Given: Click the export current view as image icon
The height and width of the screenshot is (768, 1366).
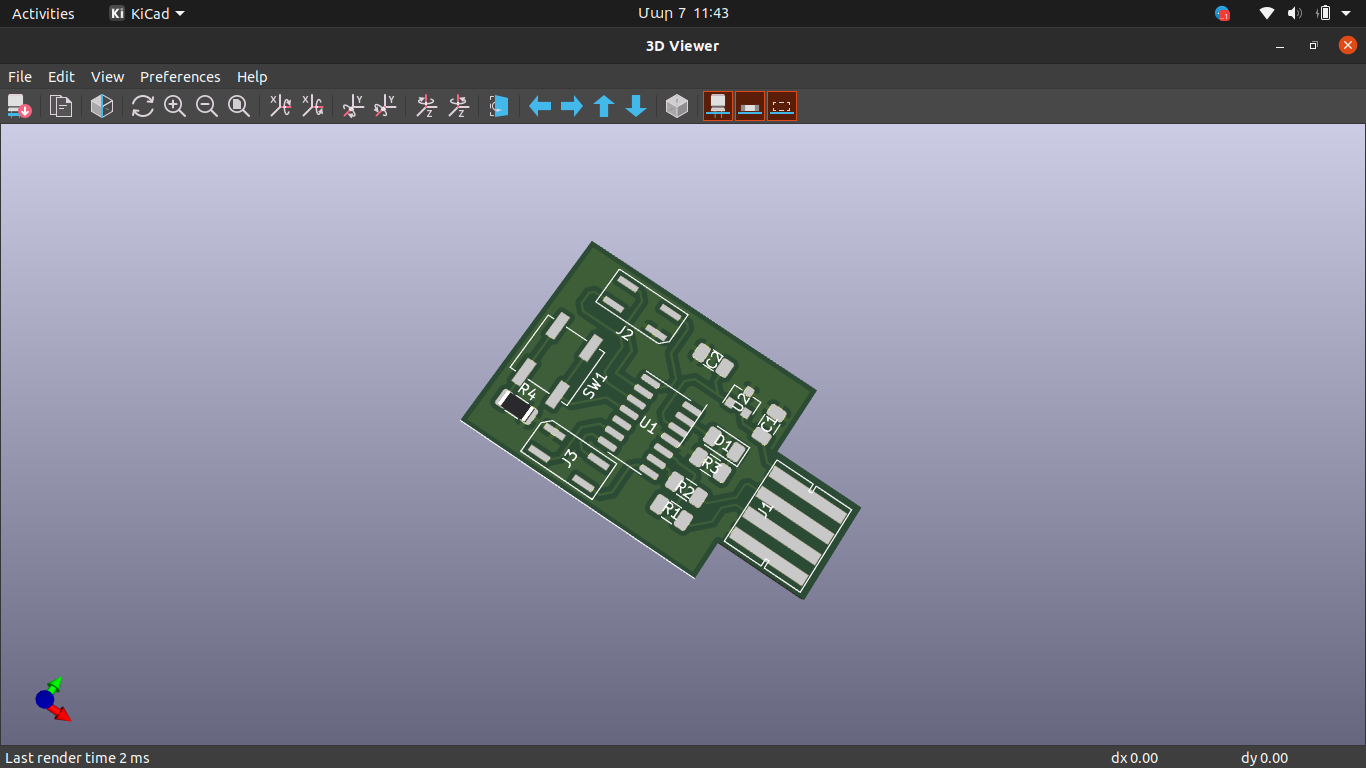Looking at the screenshot, I should [20, 106].
